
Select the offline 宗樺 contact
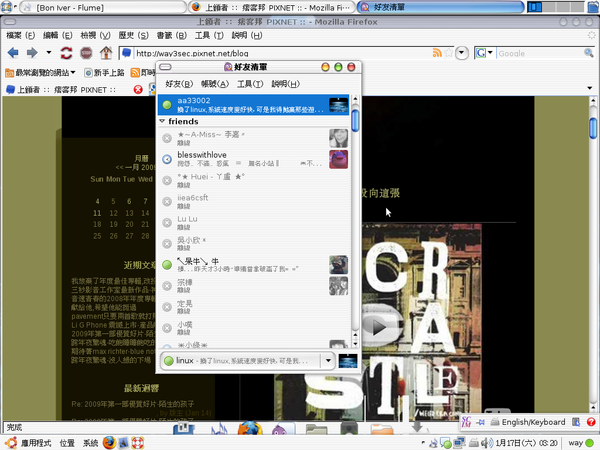point(254,286)
